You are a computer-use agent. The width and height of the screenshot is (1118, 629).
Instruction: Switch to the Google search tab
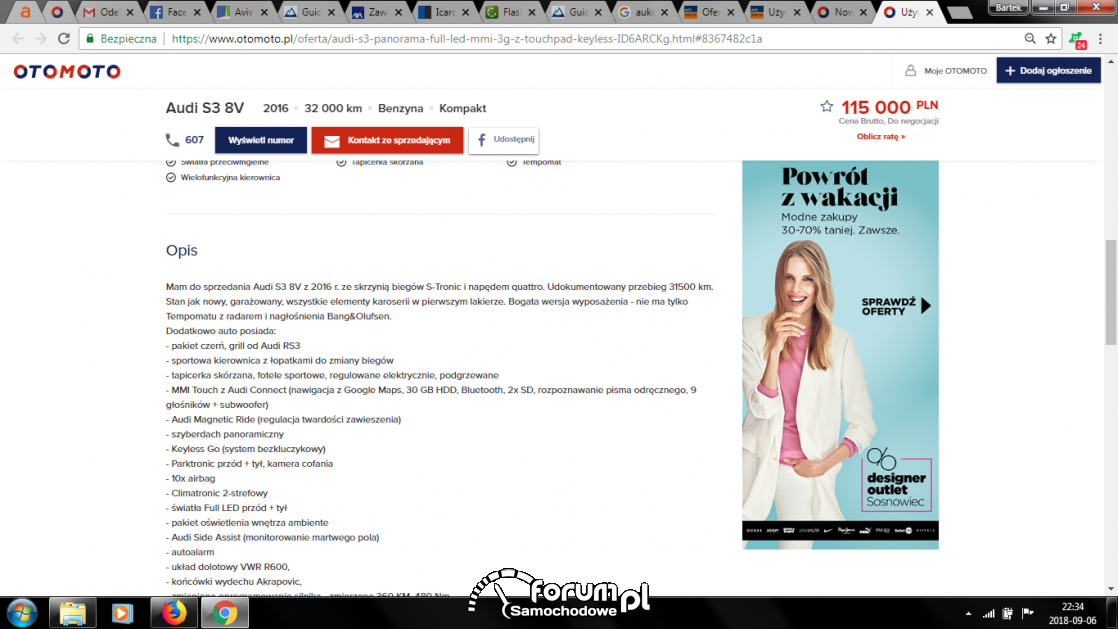642,12
